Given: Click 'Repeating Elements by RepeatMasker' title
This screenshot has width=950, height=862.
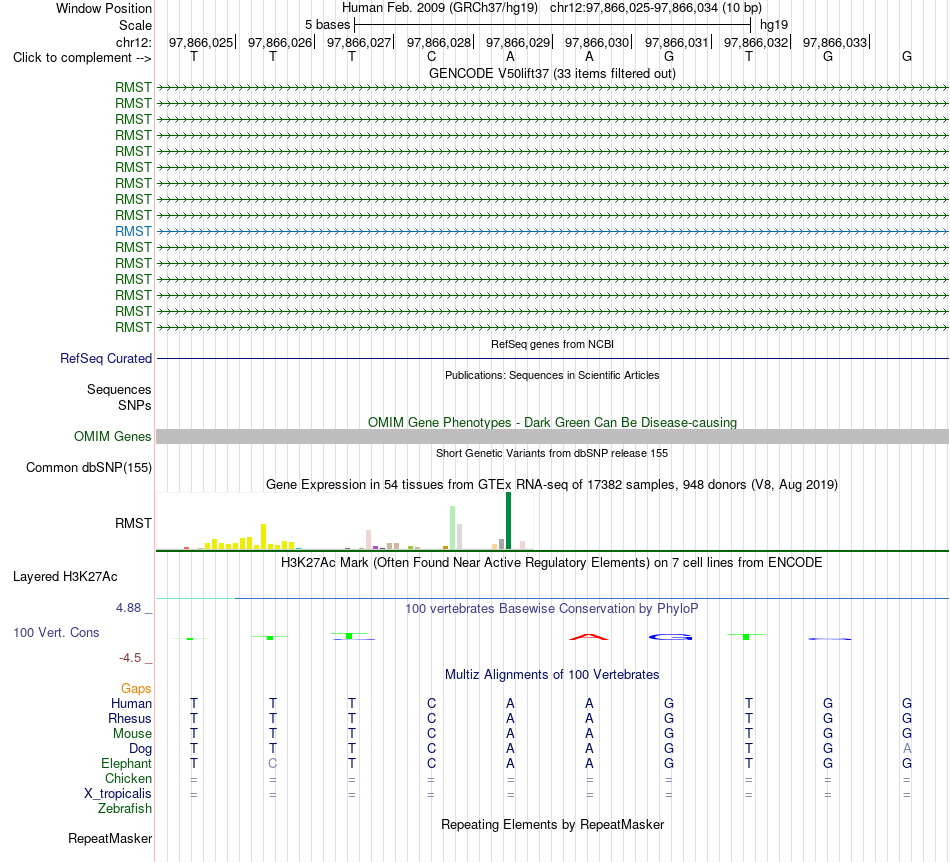Looking at the screenshot, I should pos(553,824).
